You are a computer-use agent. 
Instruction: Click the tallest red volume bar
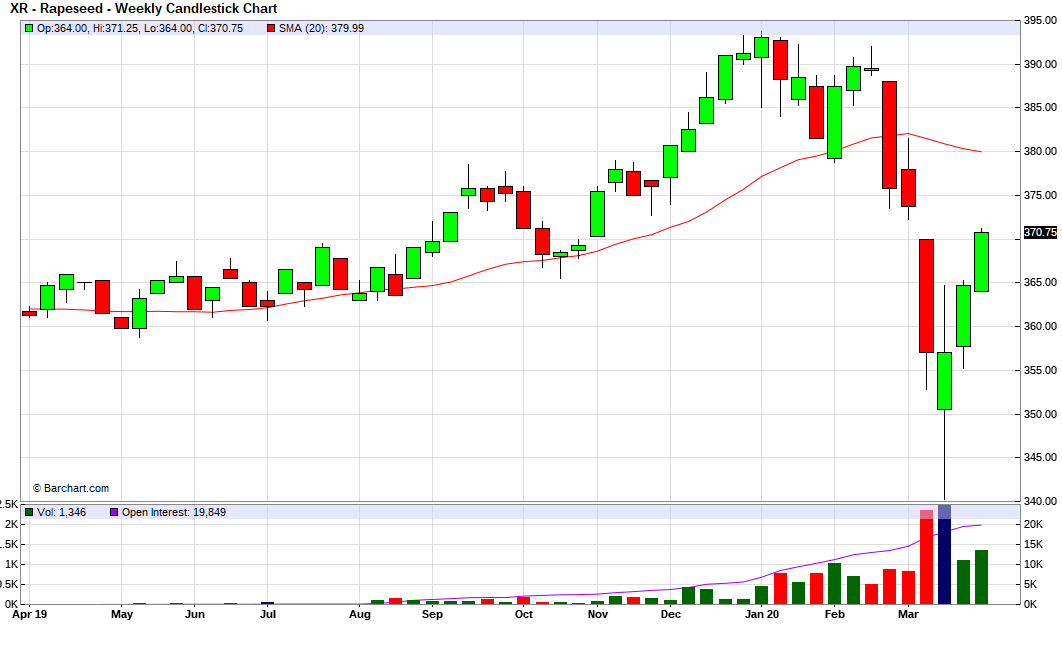click(926, 560)
